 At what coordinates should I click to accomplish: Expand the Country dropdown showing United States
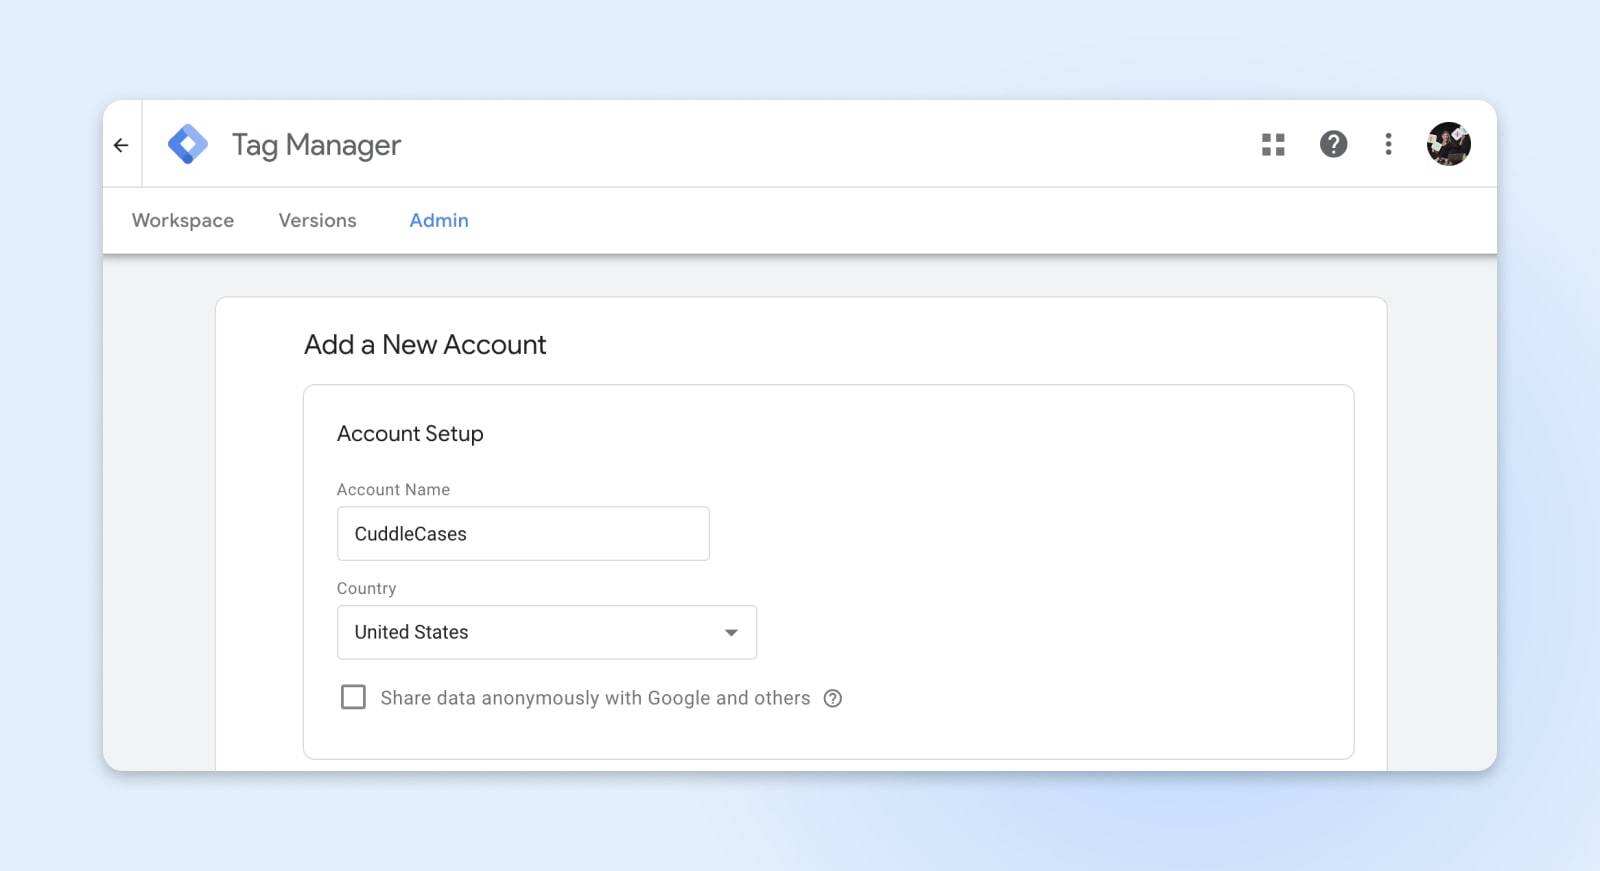point(547,632)
